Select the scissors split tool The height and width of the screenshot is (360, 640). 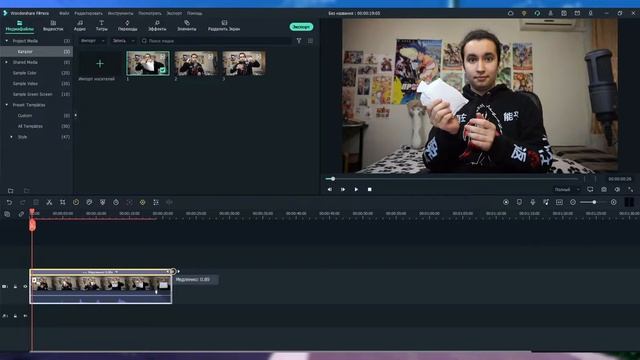coord(49,202)
